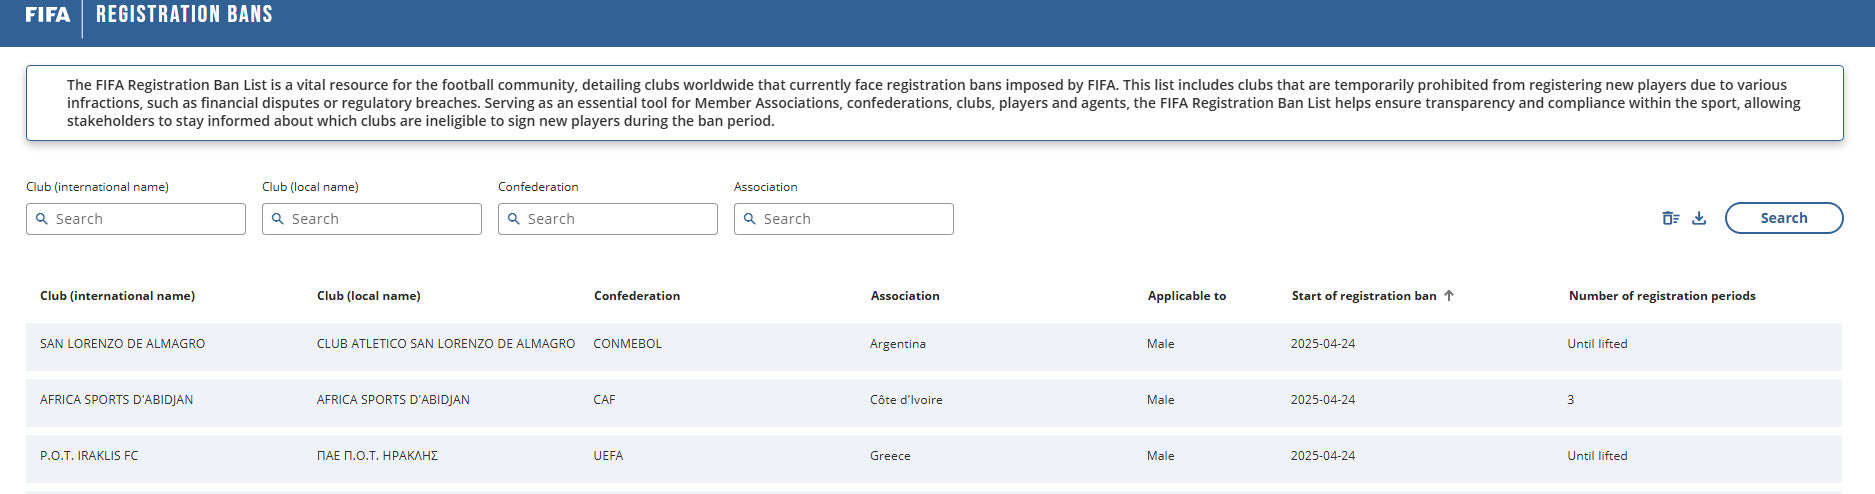
Task: Focus the Club (local name) search input
Action: pyautogui.click(x=381, y=219)
